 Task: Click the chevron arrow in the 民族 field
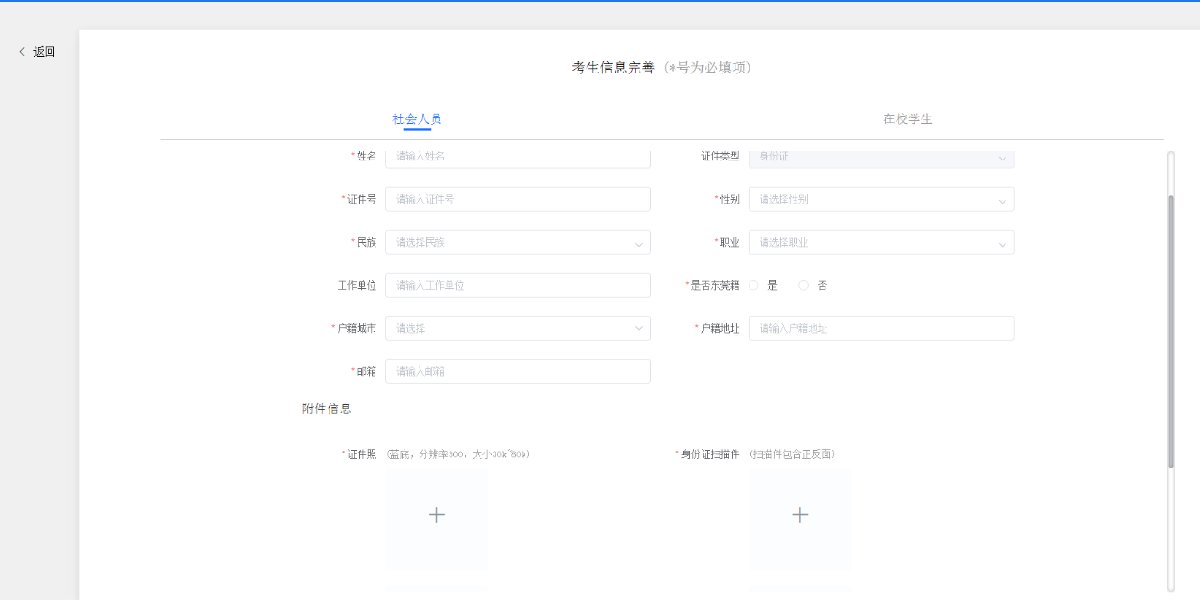[638, 243]
